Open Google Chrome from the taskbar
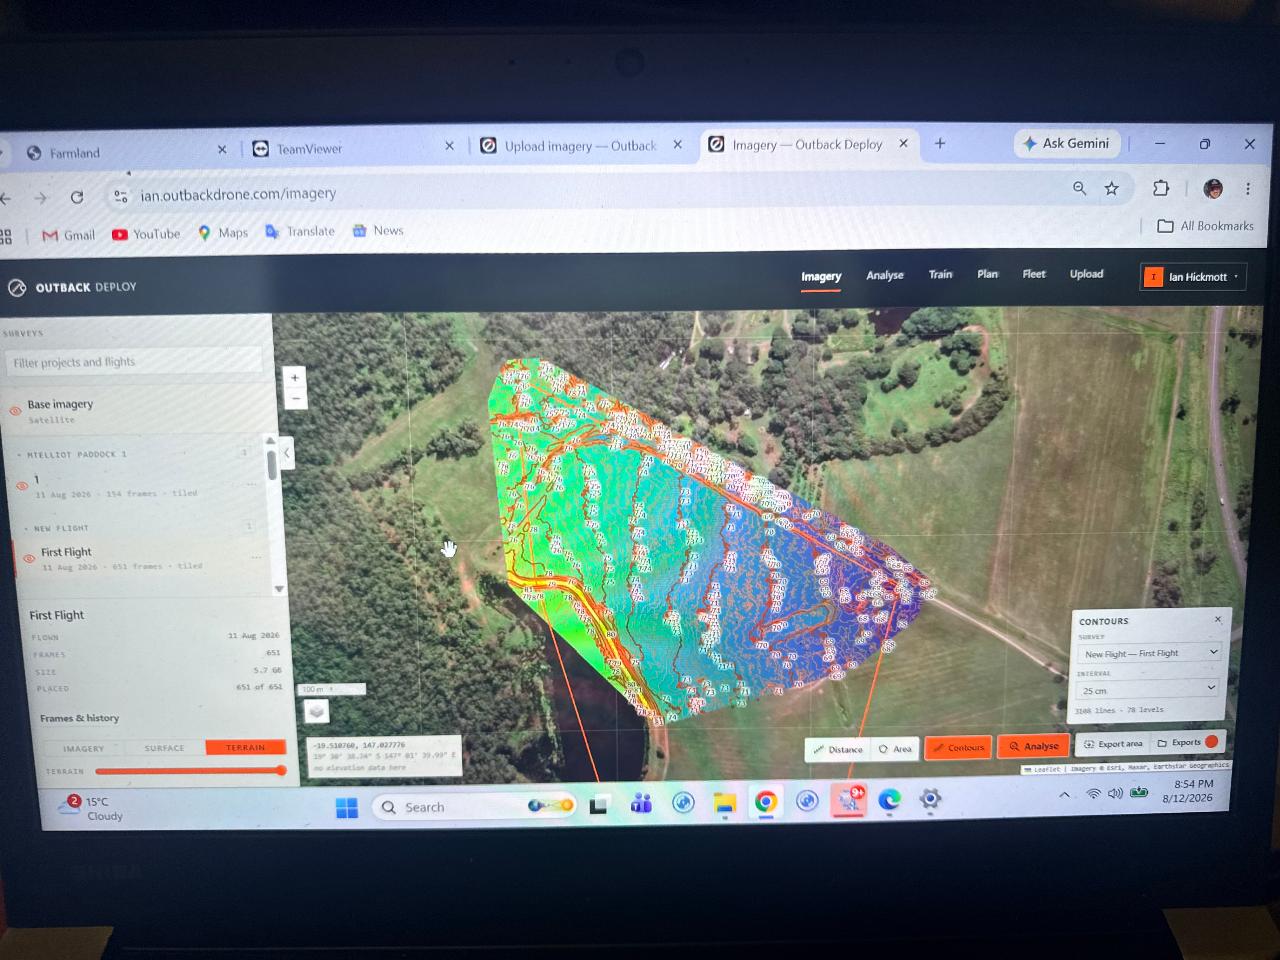 (x=766, y=802)
